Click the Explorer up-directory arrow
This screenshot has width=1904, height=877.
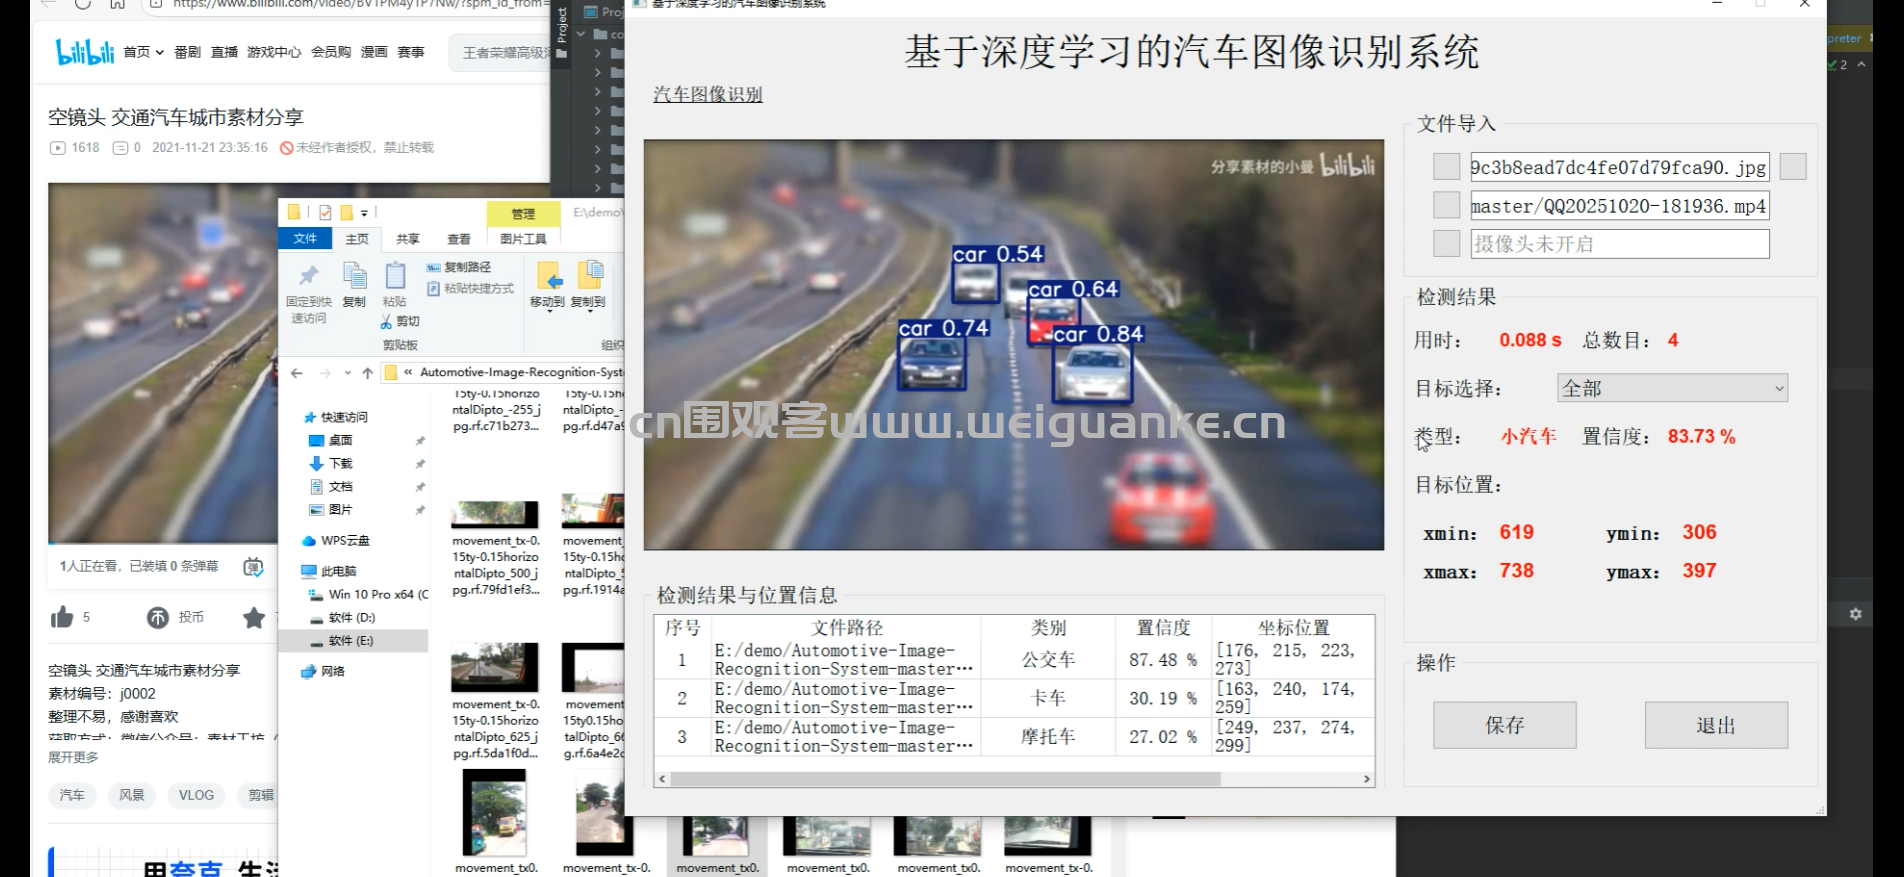(x=367, y=373)
